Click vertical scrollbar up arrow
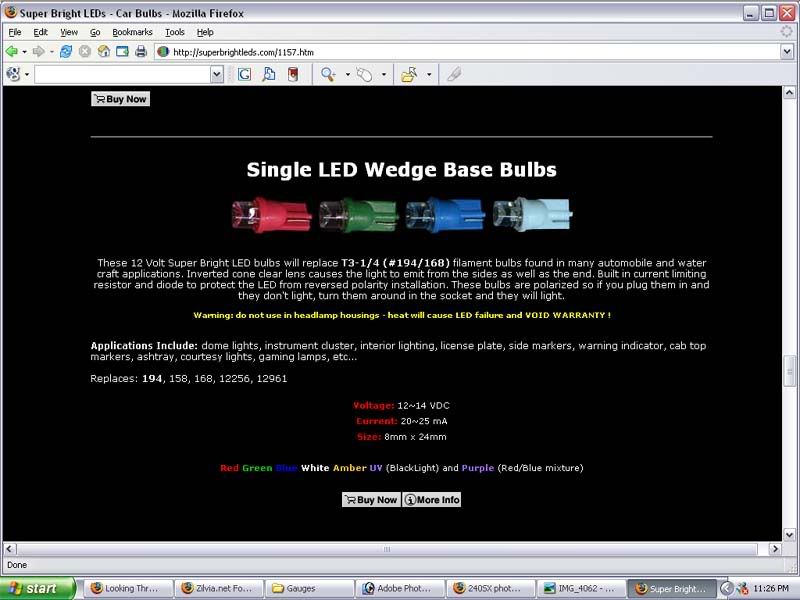The width and height of the screenshot is (800, 600). click(789, 92)
